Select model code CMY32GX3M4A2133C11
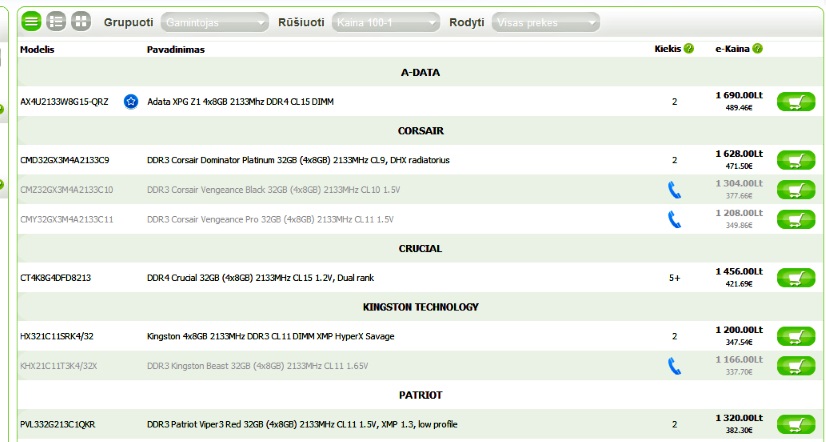The image size is (826, 442). (x=66, y=219)
